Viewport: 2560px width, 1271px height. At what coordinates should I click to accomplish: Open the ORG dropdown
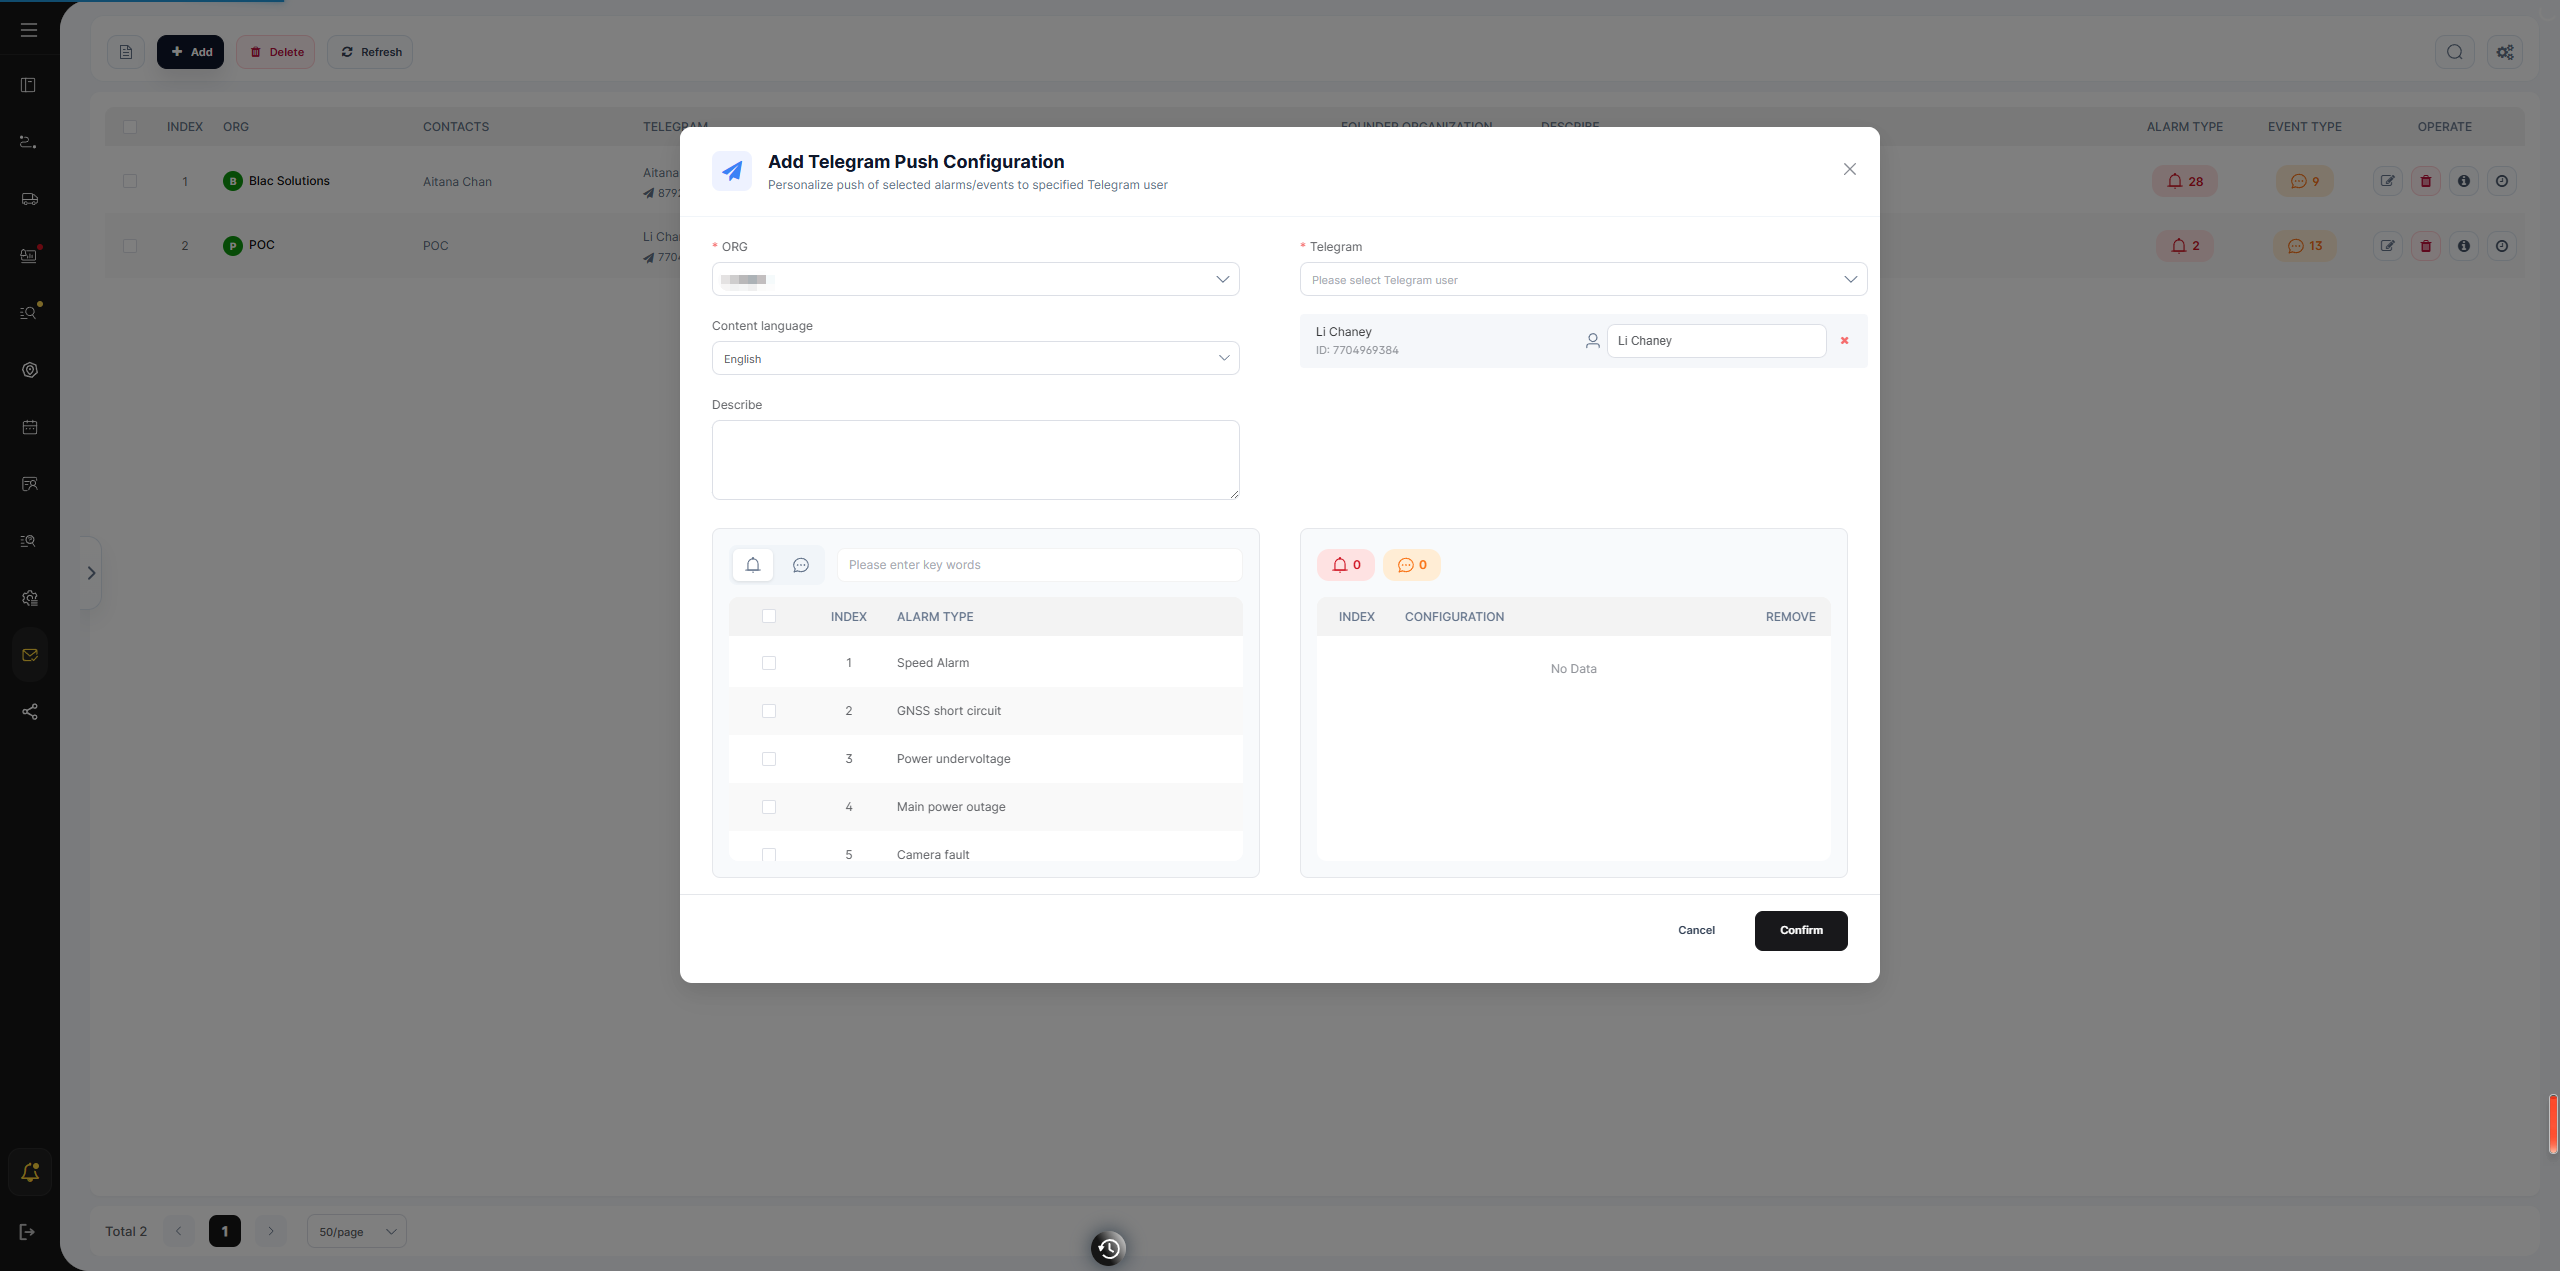[975, 279]
